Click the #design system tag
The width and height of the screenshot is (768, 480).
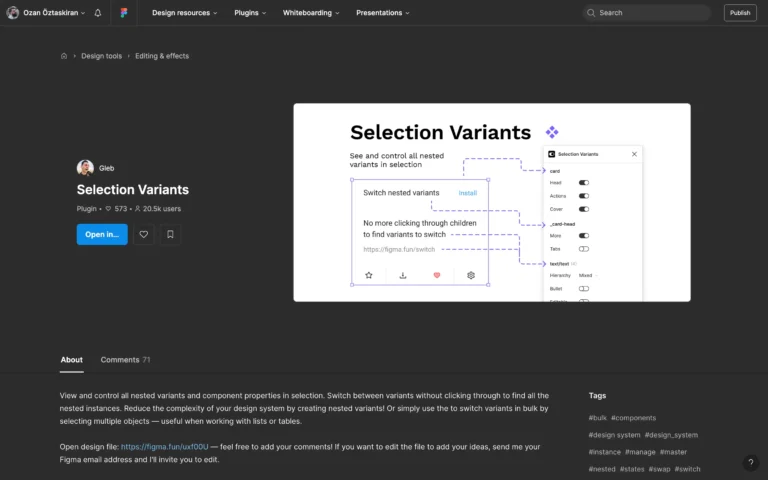pos(614,435)
